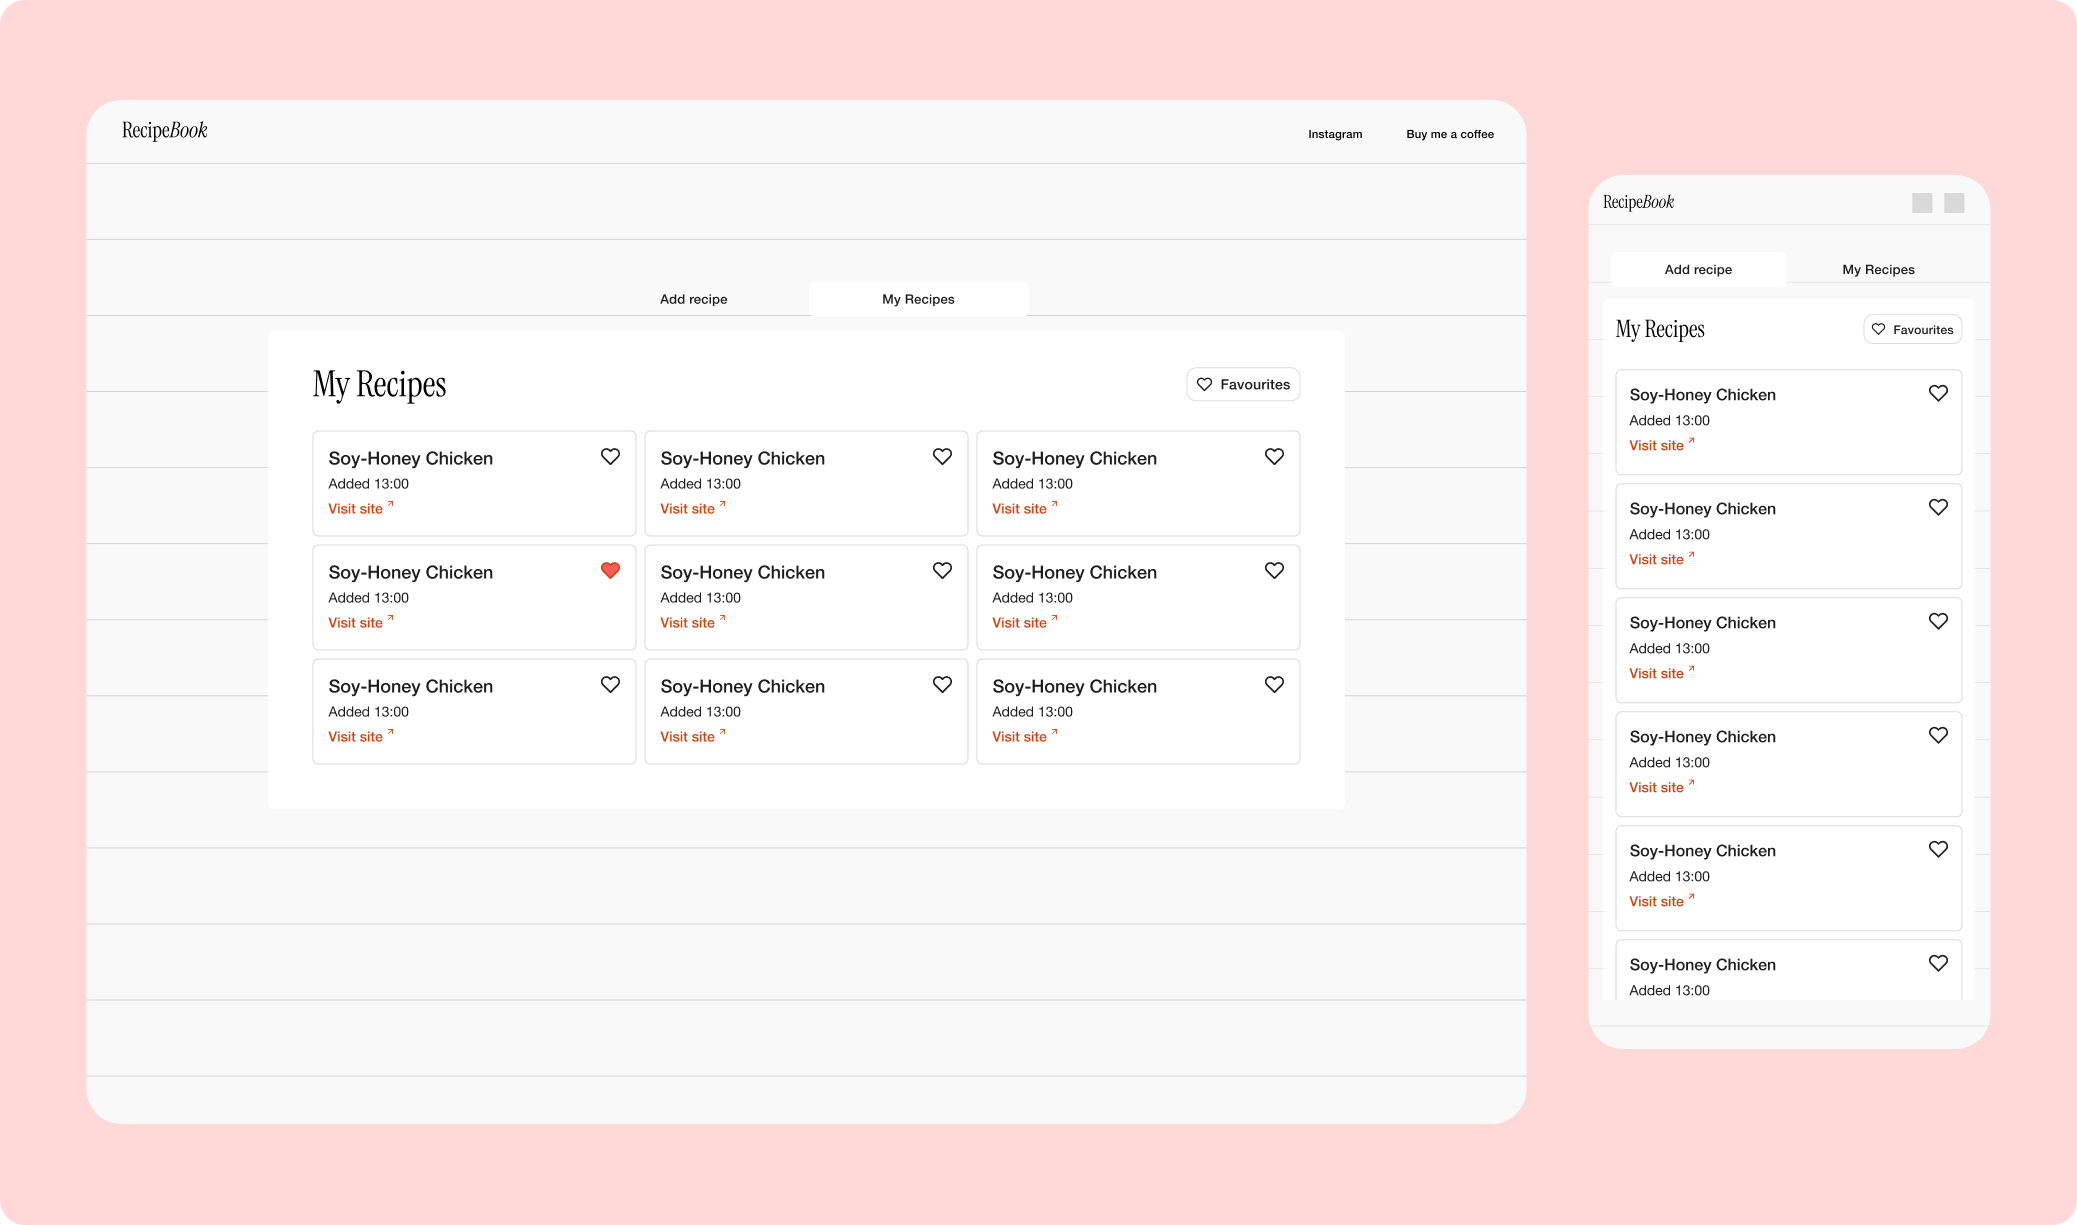Click 'Added 13:00' on the cut-off sixth mobile card

[1669, 990]
